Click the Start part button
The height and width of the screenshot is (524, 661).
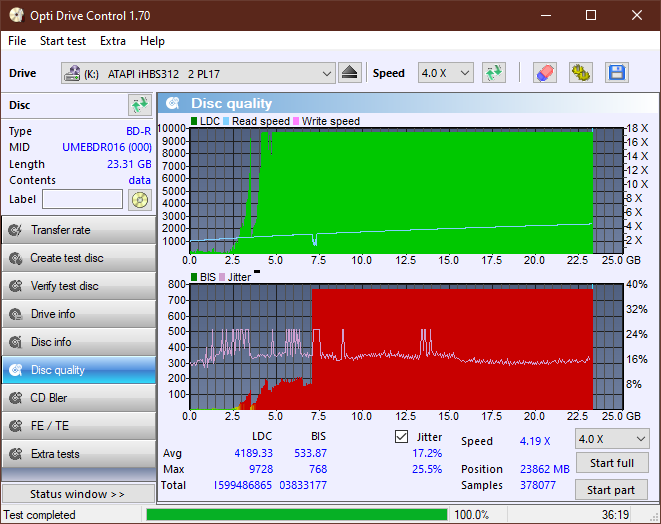(611, 490)
